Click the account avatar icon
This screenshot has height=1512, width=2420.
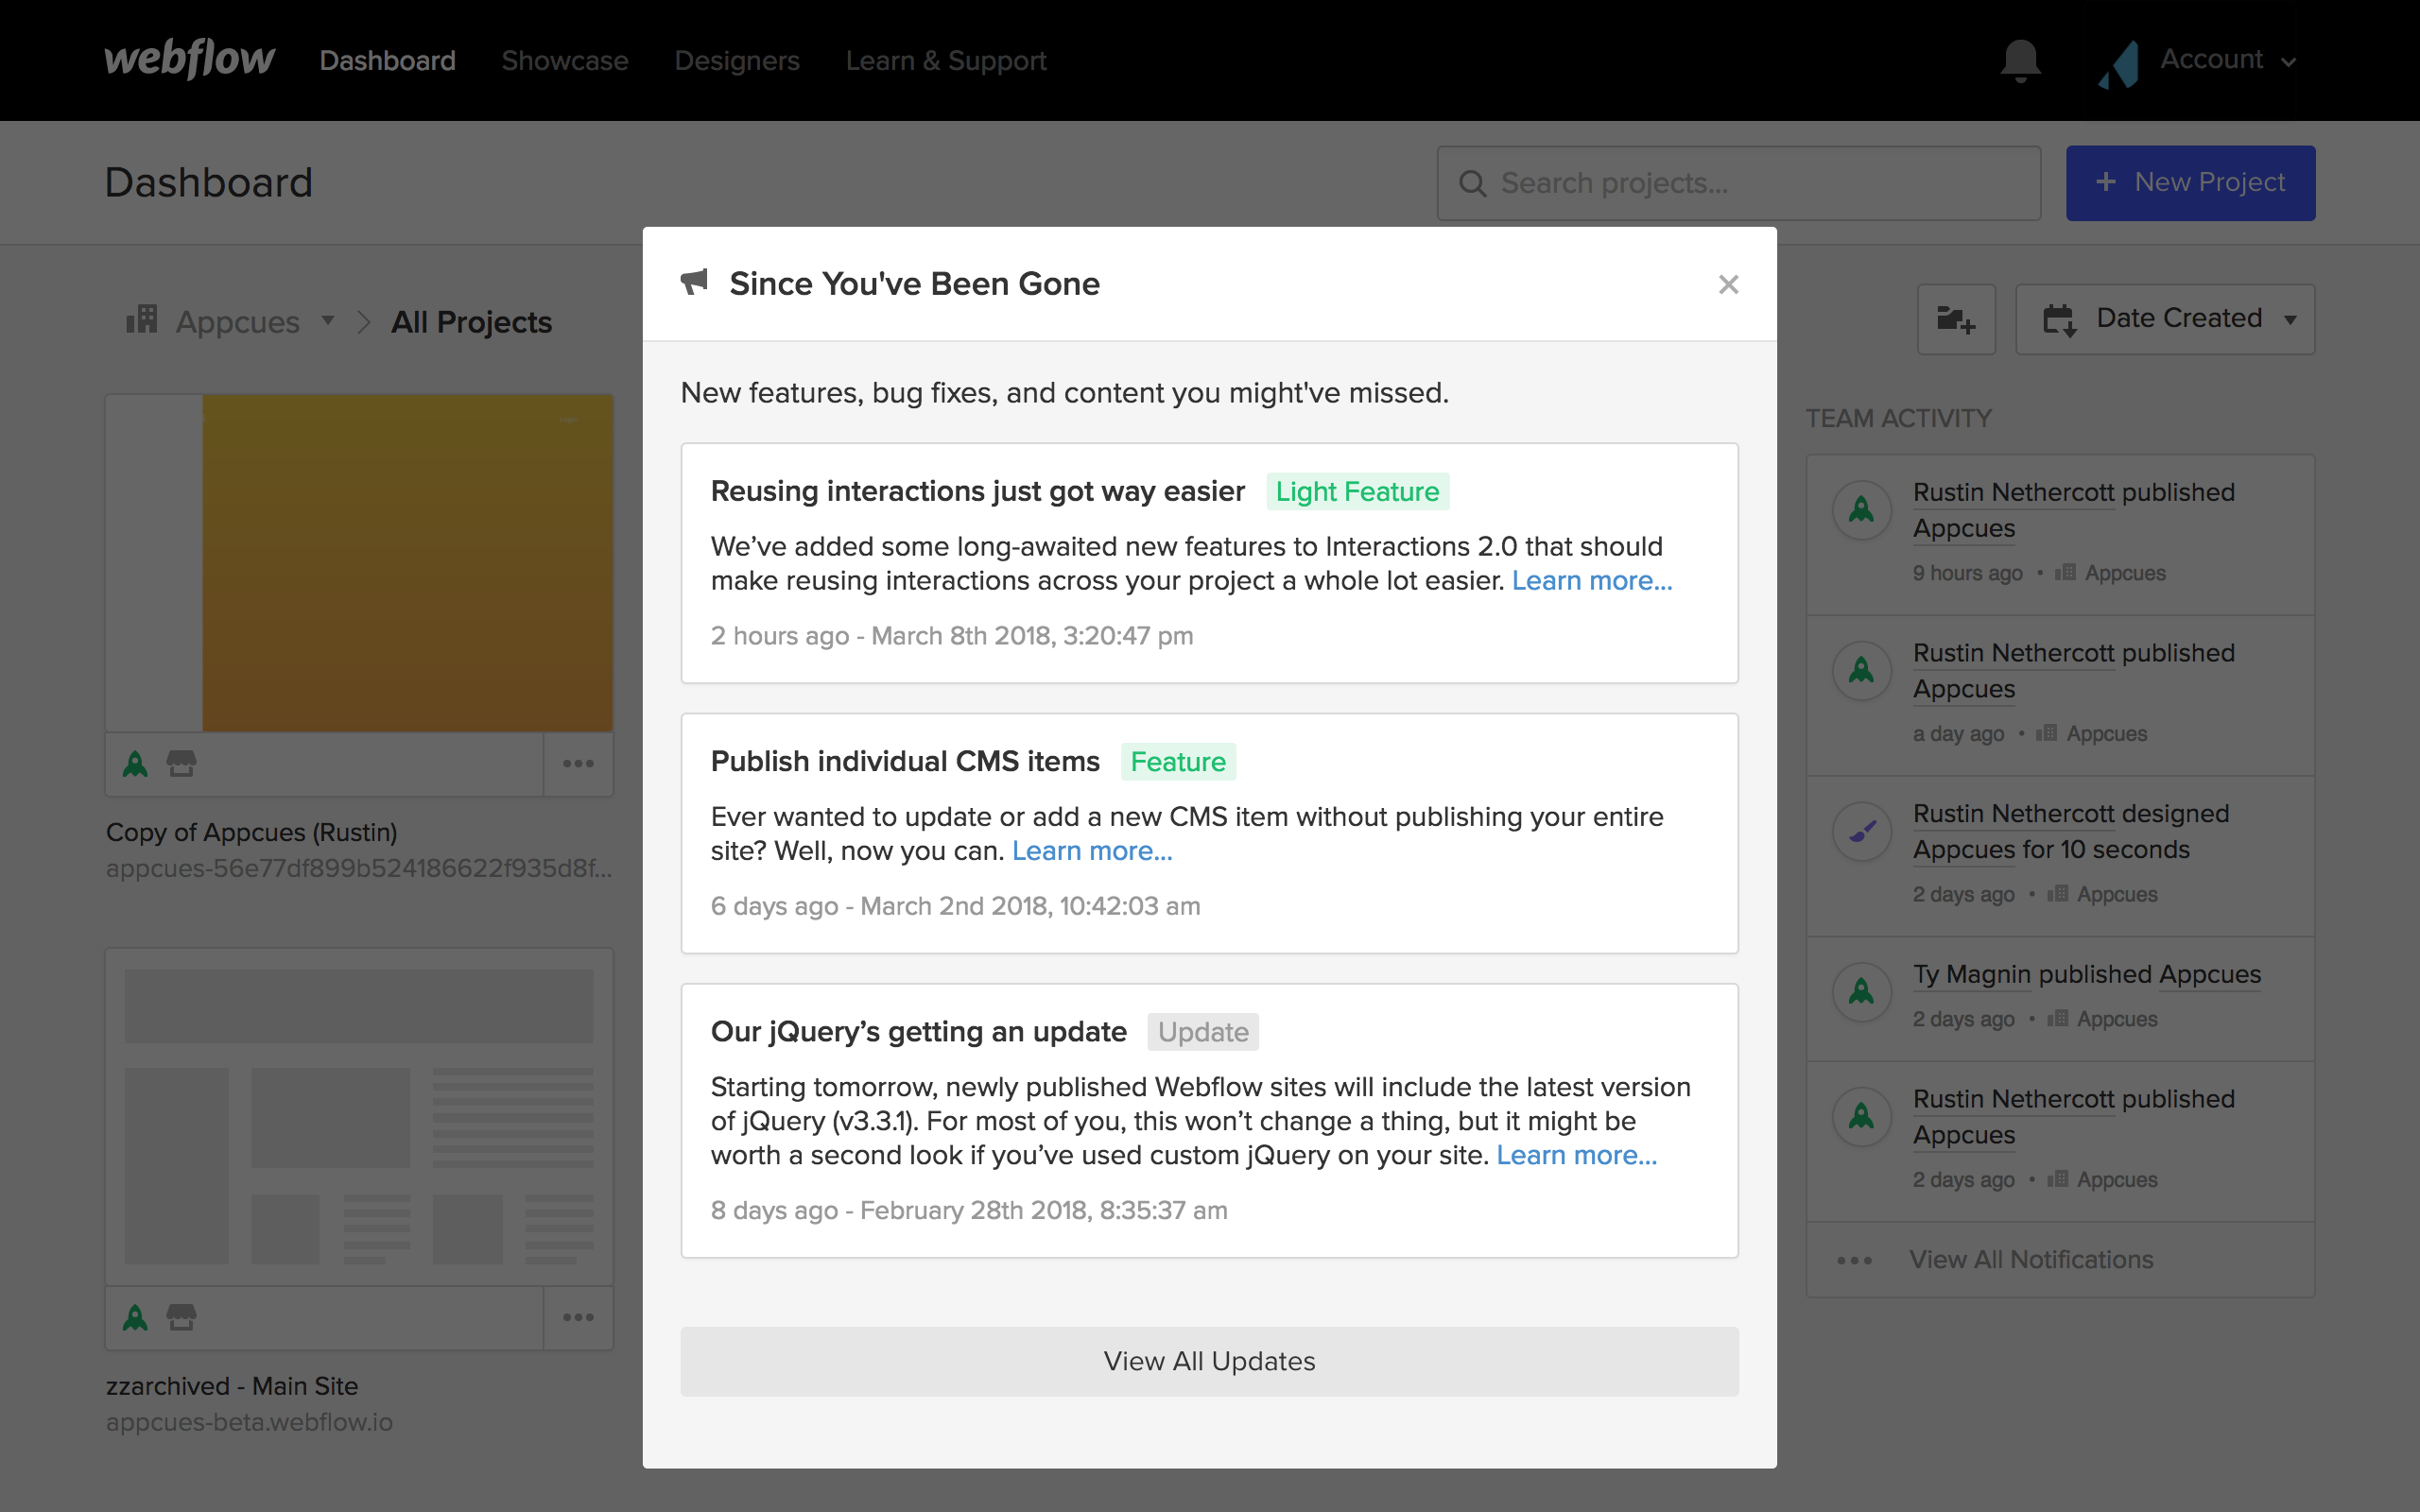(x=2119, y=64)
